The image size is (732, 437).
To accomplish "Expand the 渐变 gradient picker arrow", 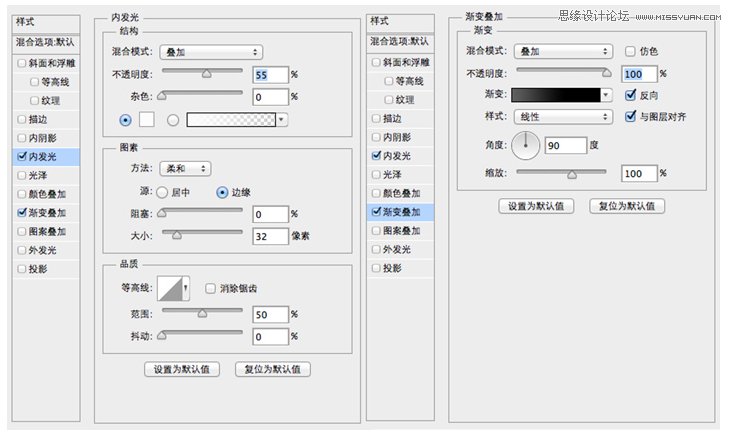I will (606, 95).
